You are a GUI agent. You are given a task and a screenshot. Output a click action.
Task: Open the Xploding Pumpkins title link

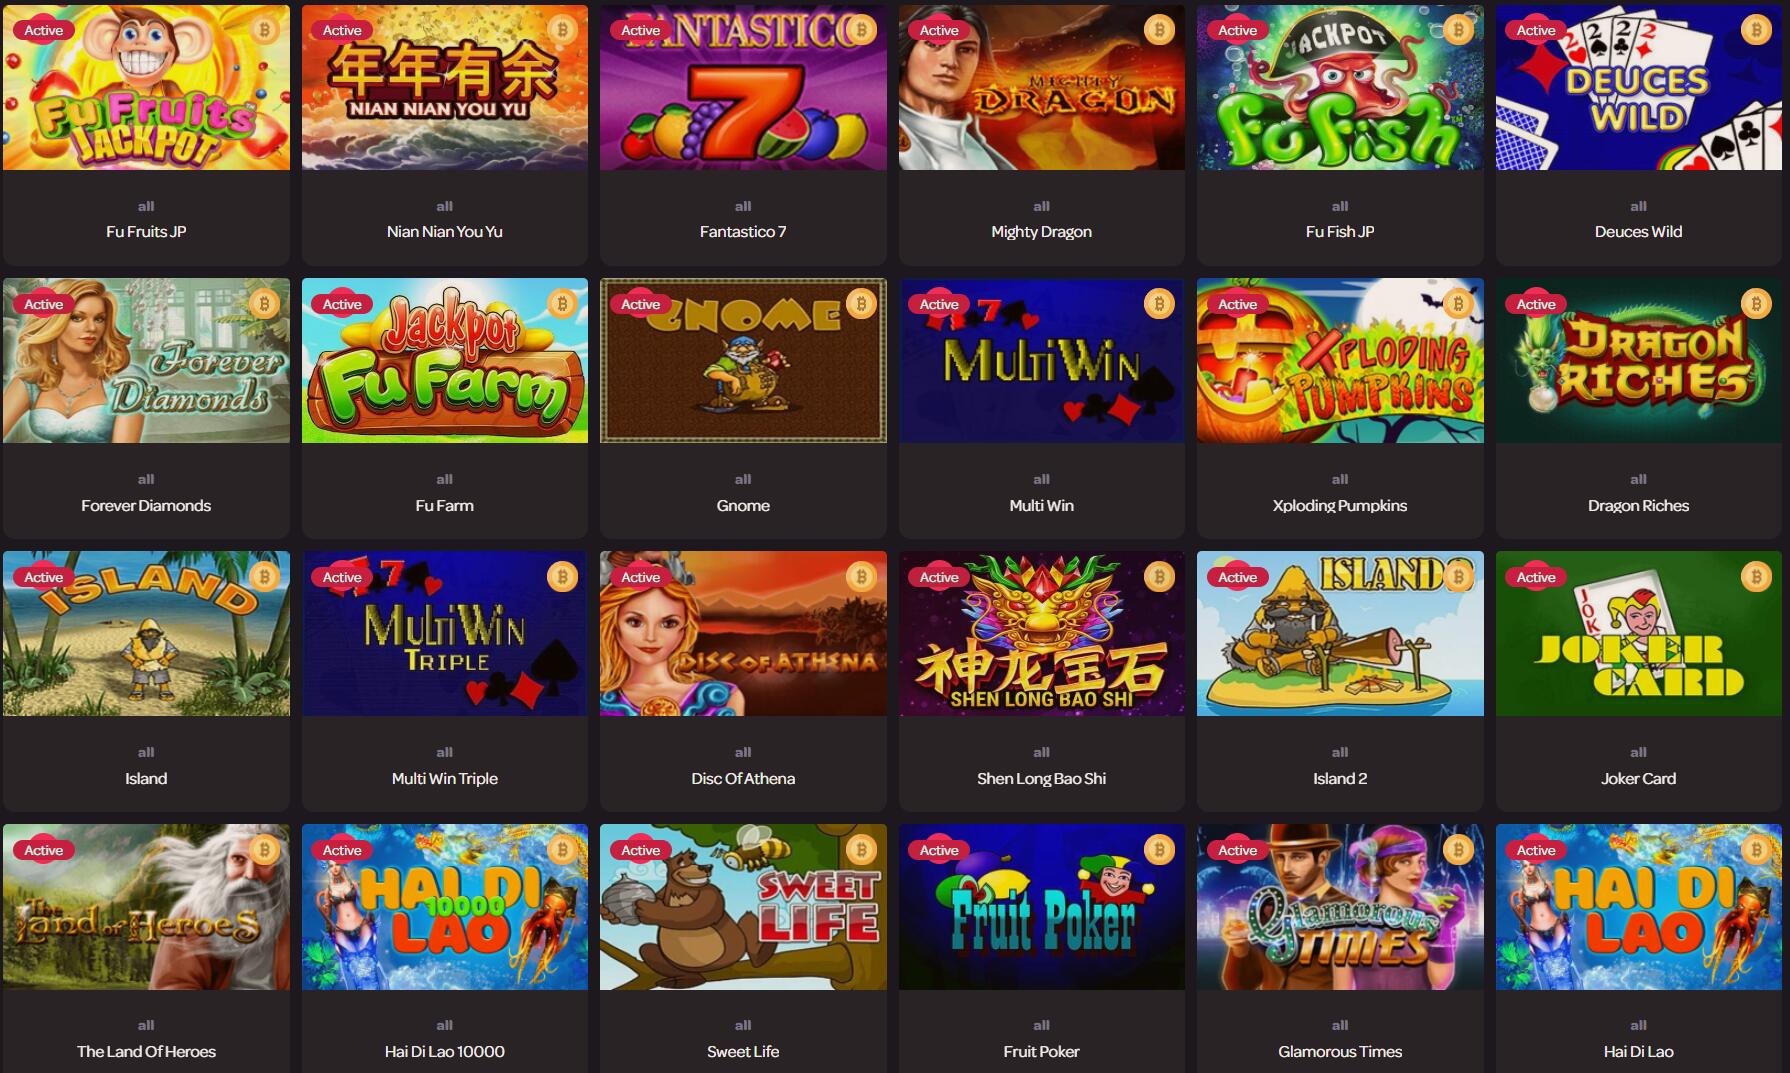(1340, 505)
